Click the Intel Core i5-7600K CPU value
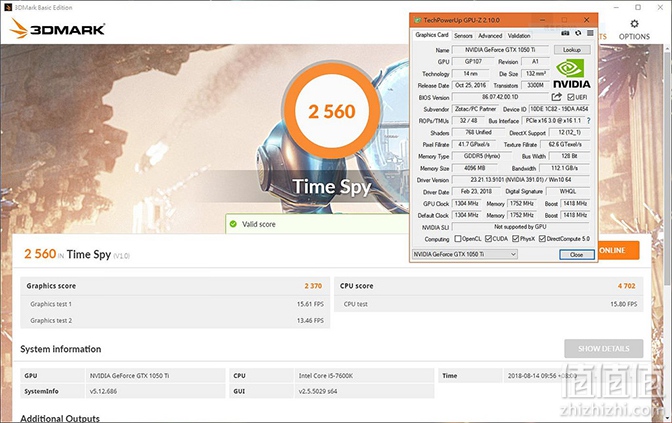The height and width of the screenshot is (423, 672). point(326,376)
